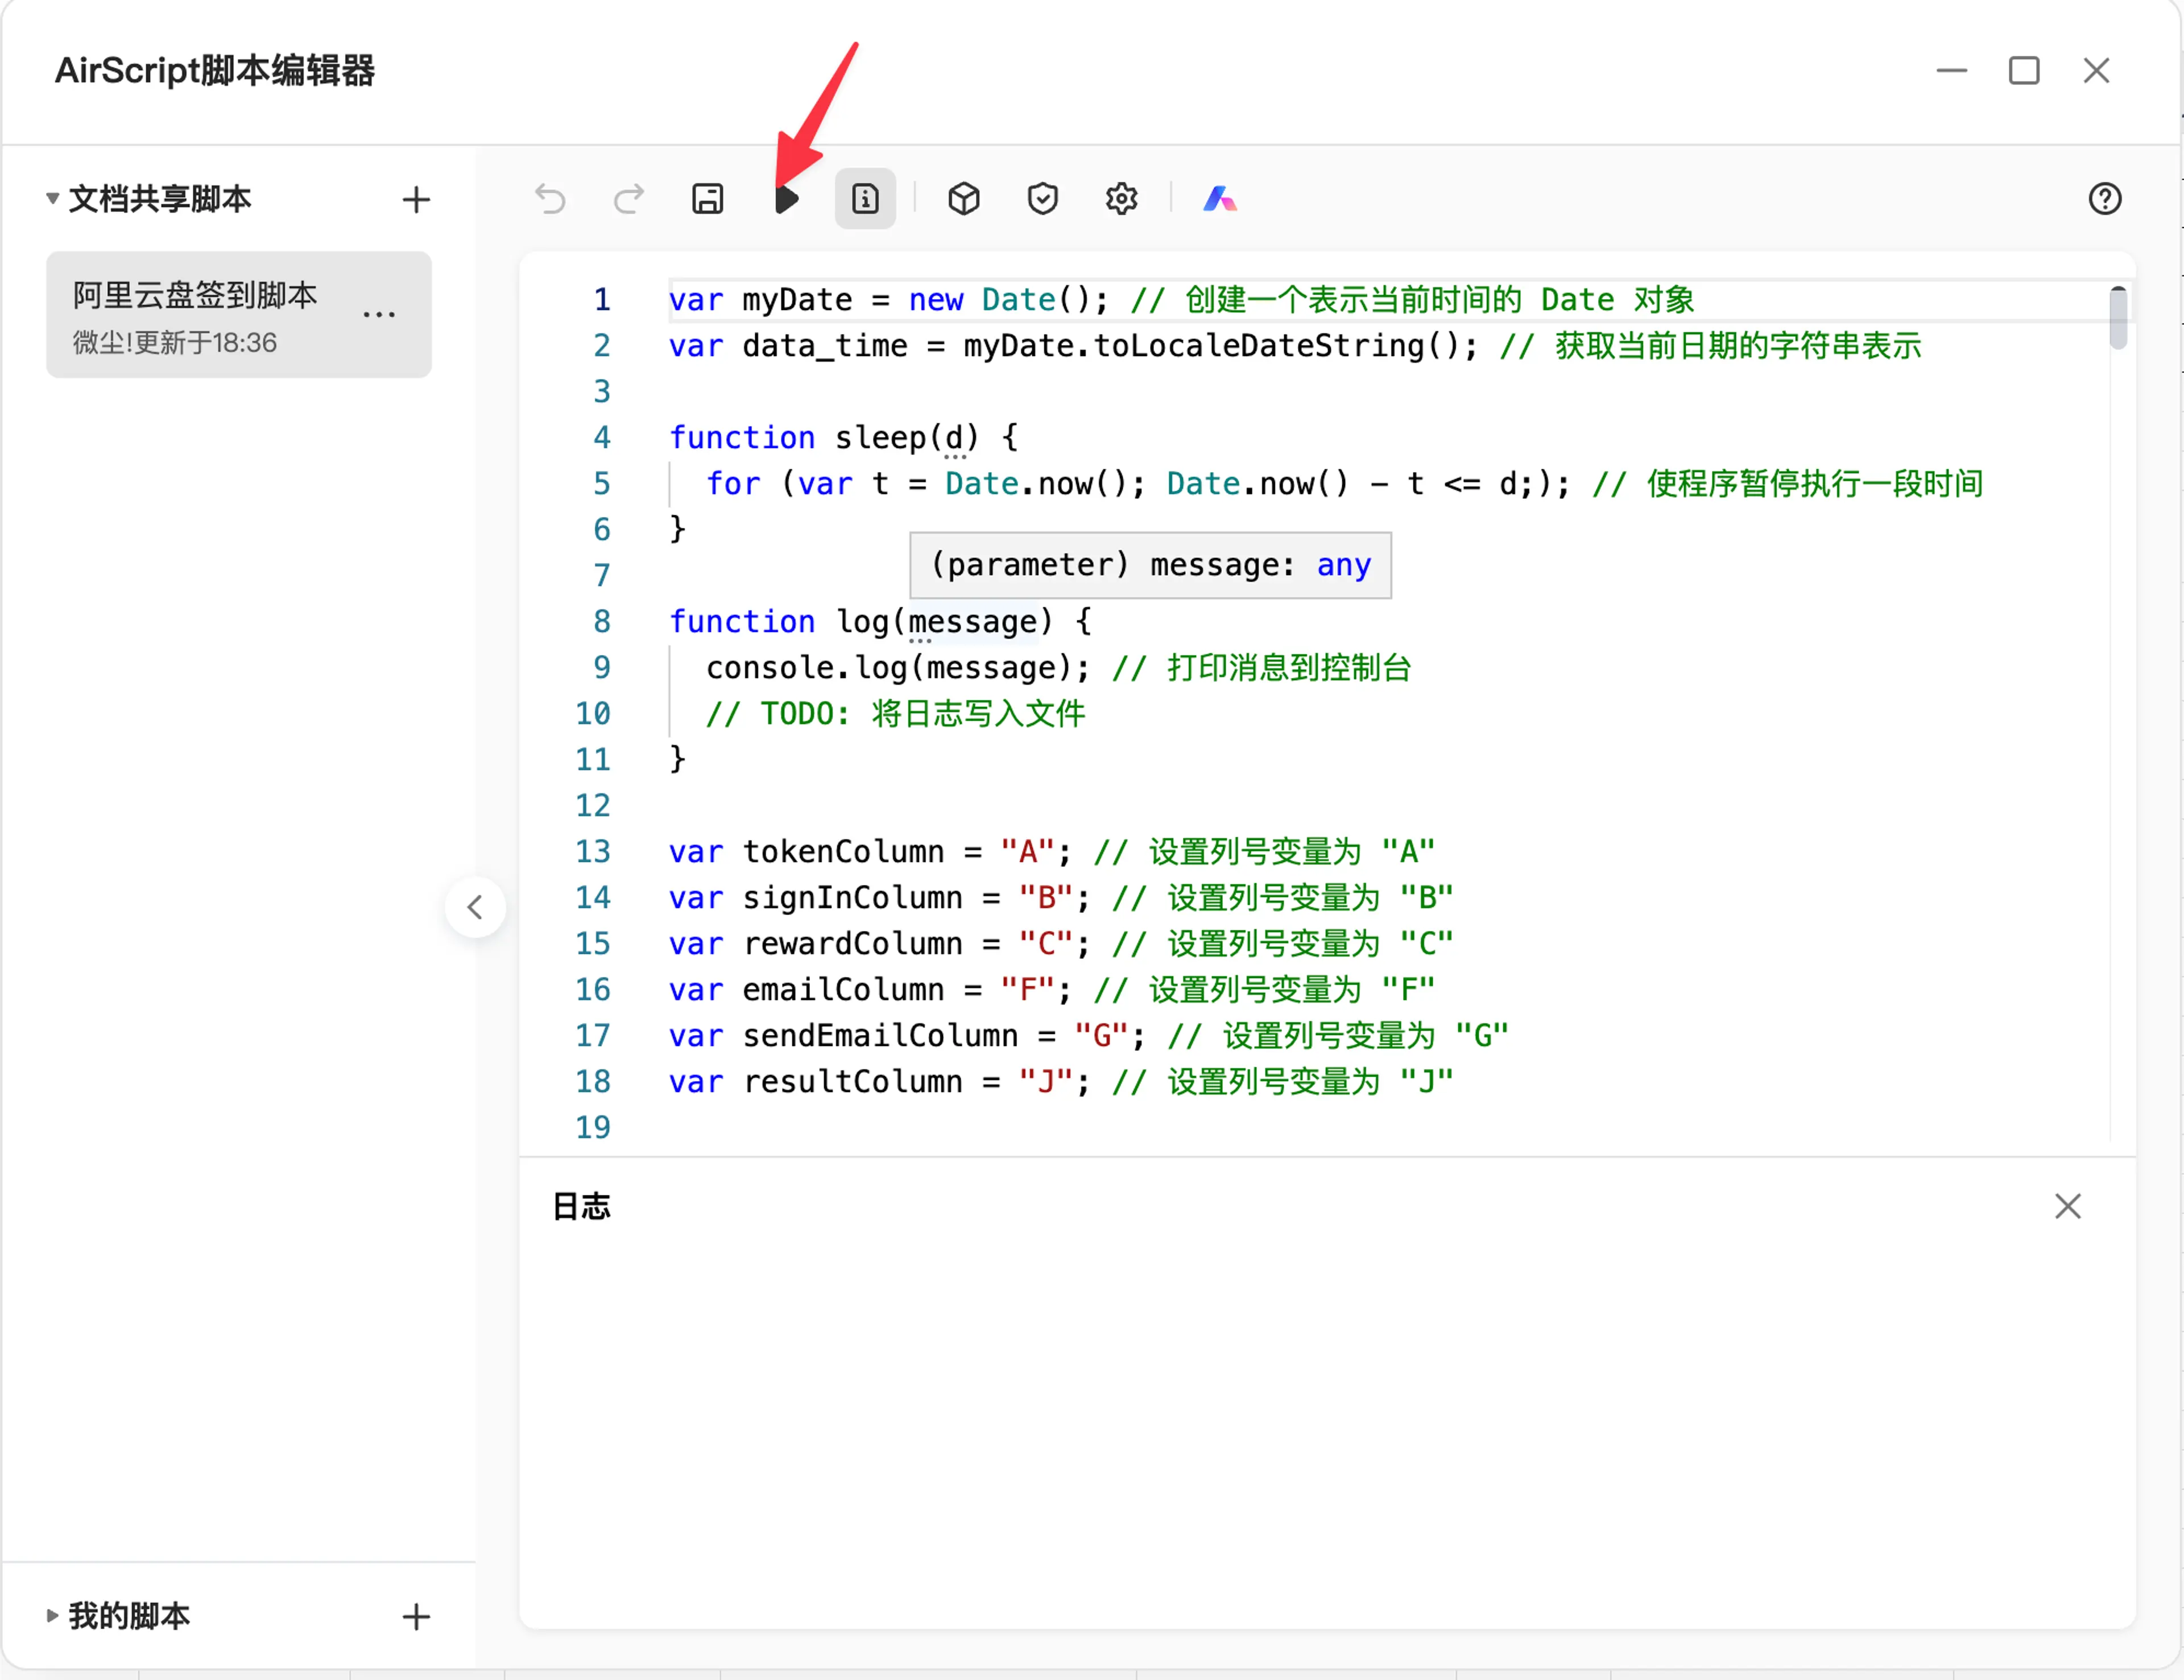Collapse the sidebar with the chevron

click(475, 908)
